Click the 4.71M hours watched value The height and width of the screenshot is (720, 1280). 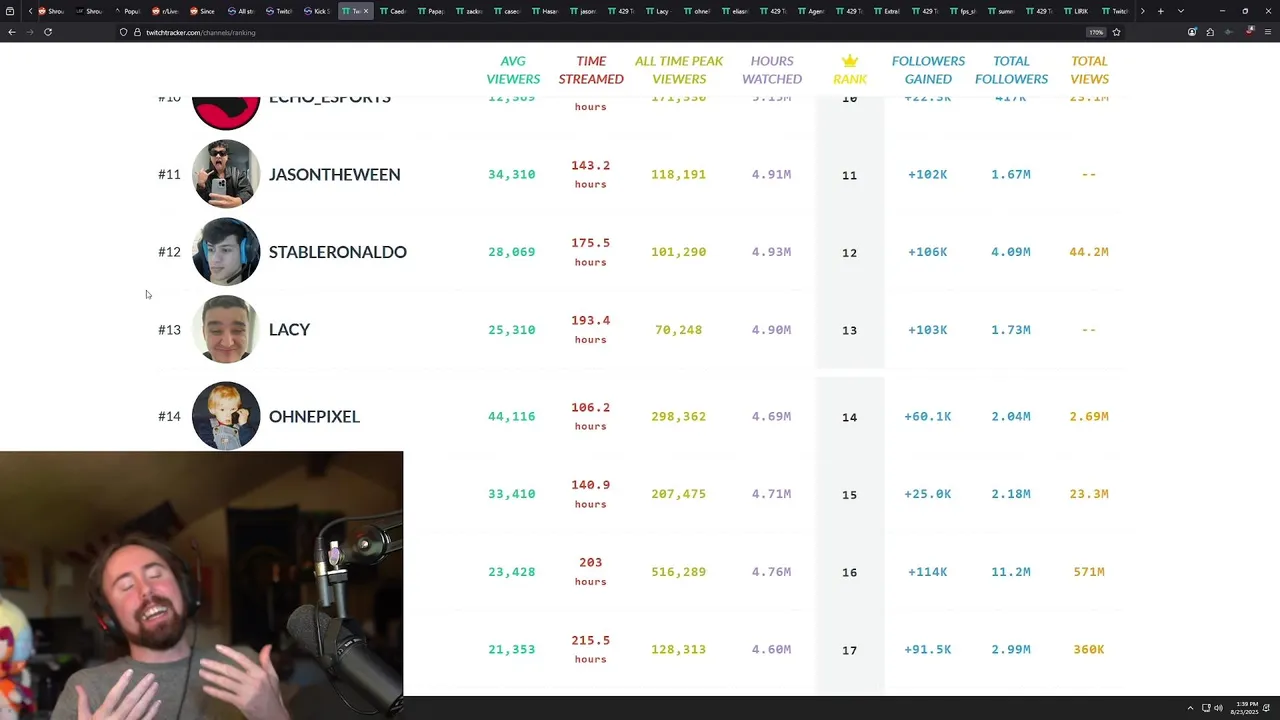(x=771, y=494)
